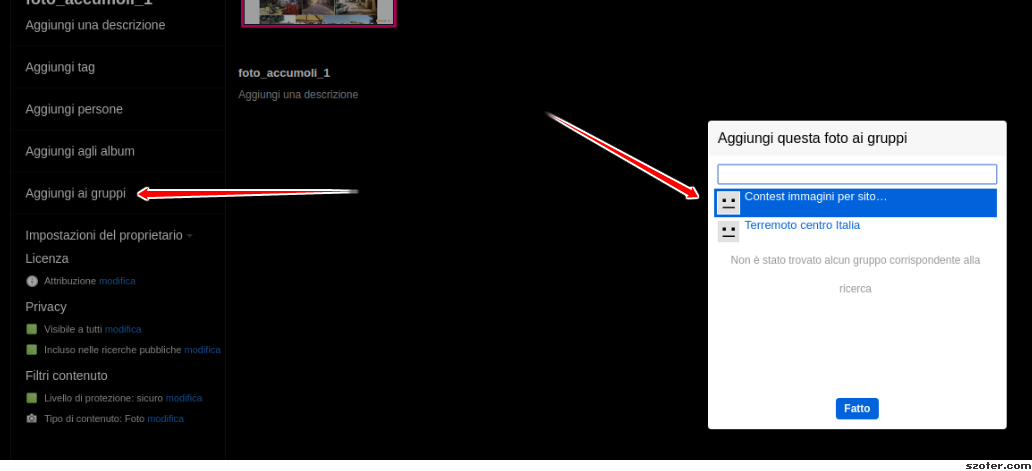Select Aggiungi persone in the sidebar
The width and height of the screenshot is (1032, 471).
74,109
